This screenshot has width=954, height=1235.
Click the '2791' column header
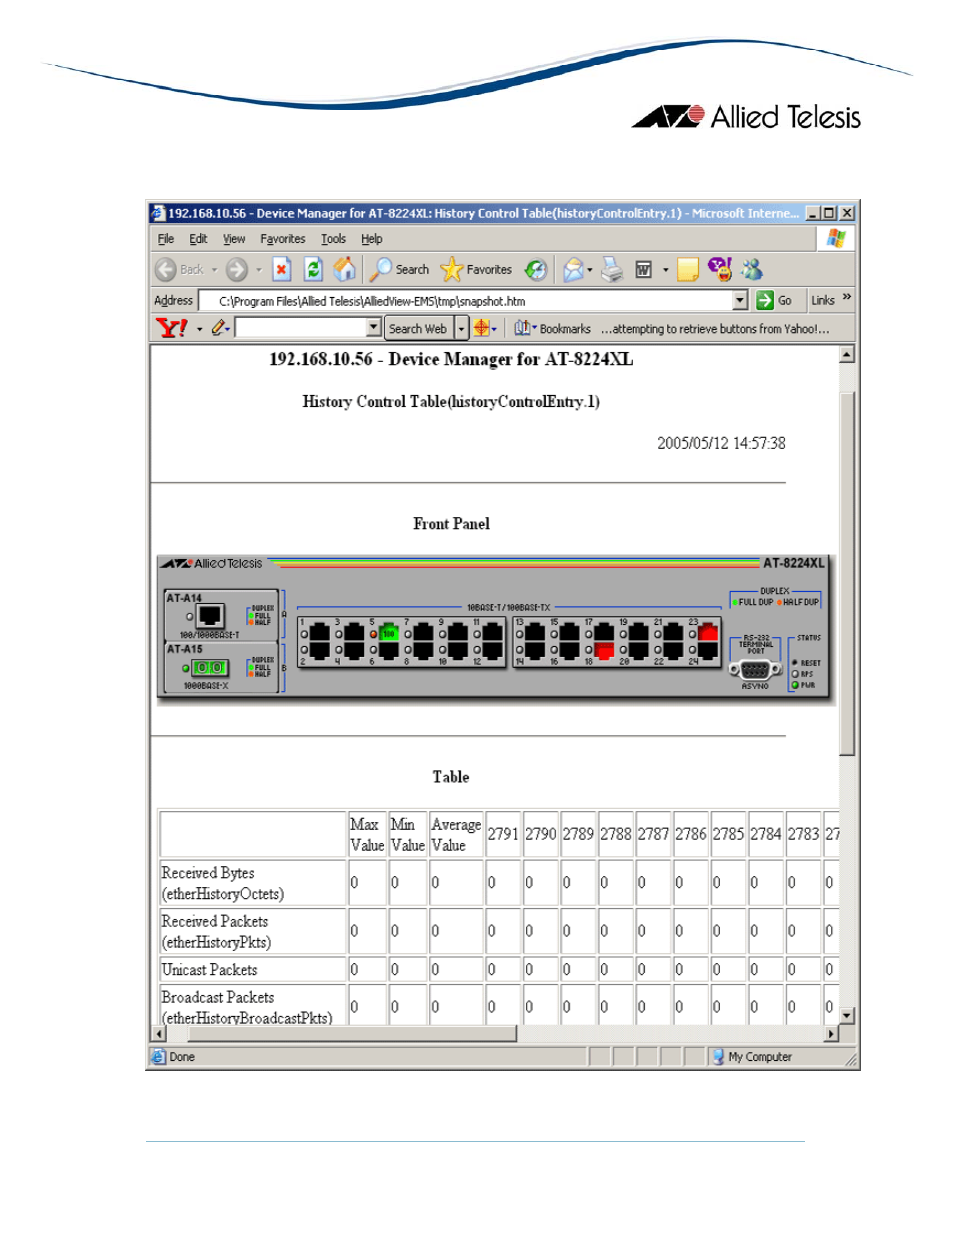coord(503,834)
